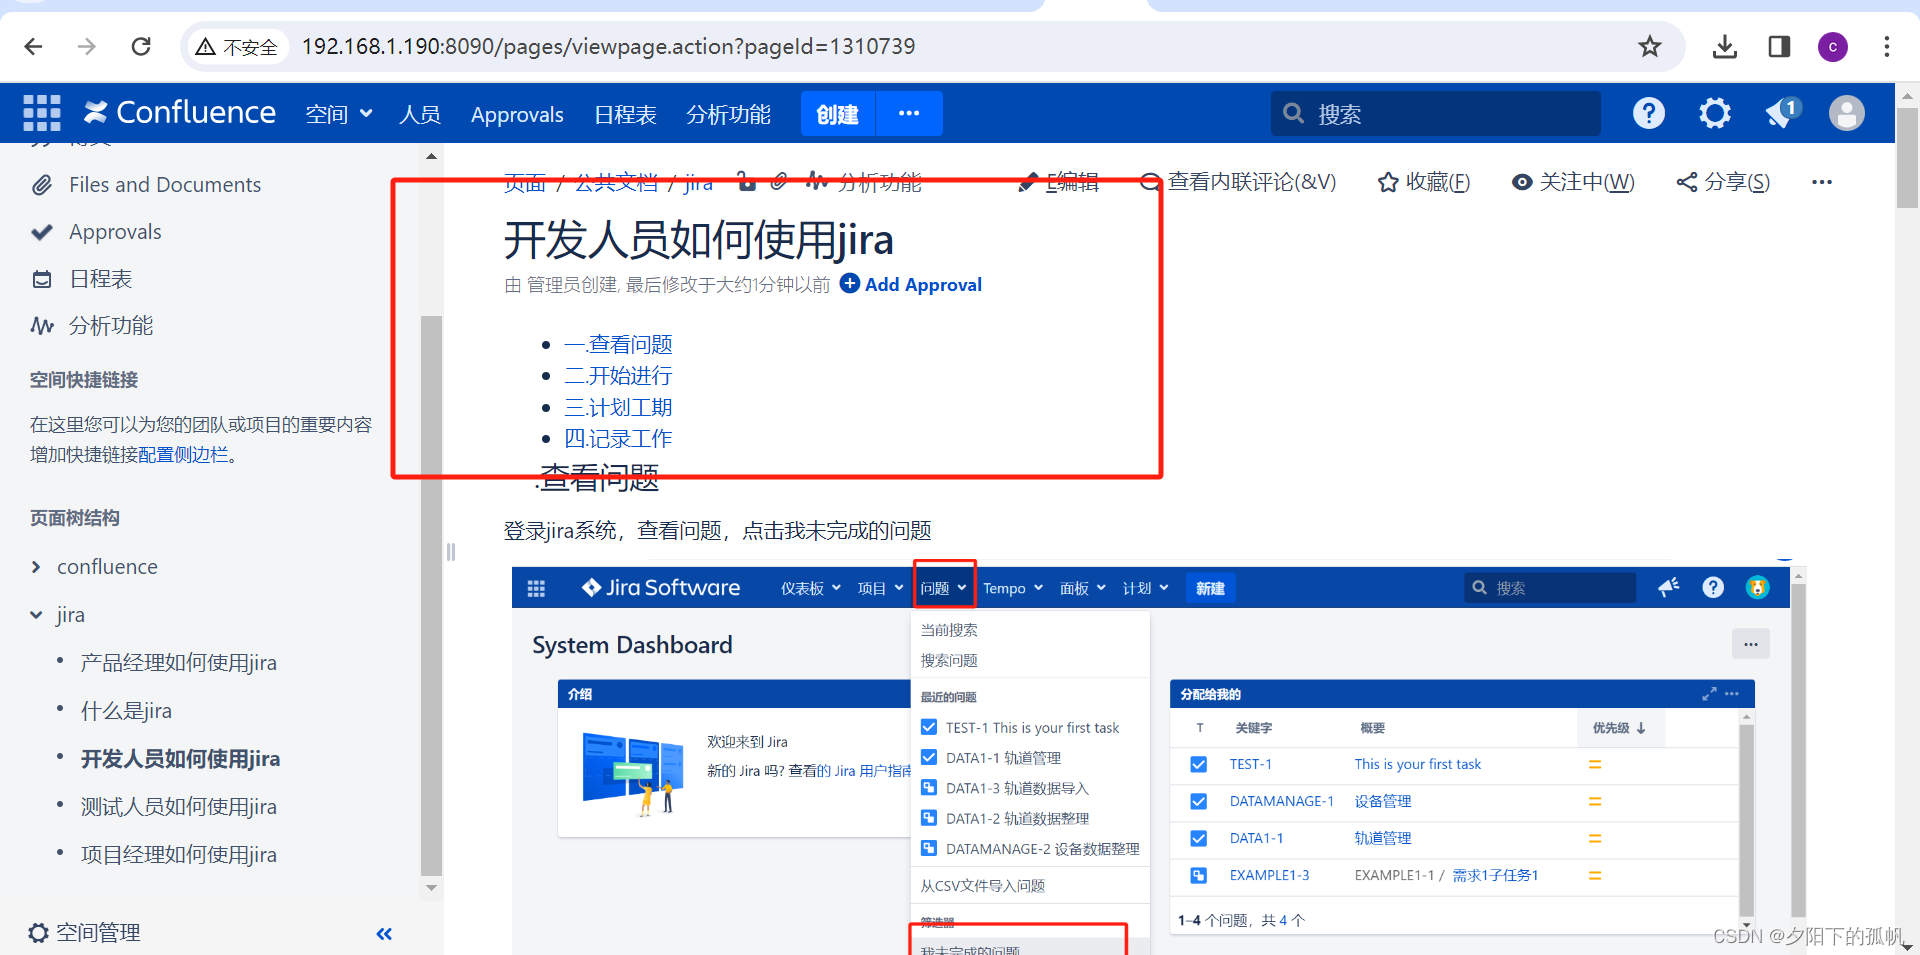The image size is (1920, 955).
Task: Click 编辑 to edit the page
Action: (x=1059, y=182)
